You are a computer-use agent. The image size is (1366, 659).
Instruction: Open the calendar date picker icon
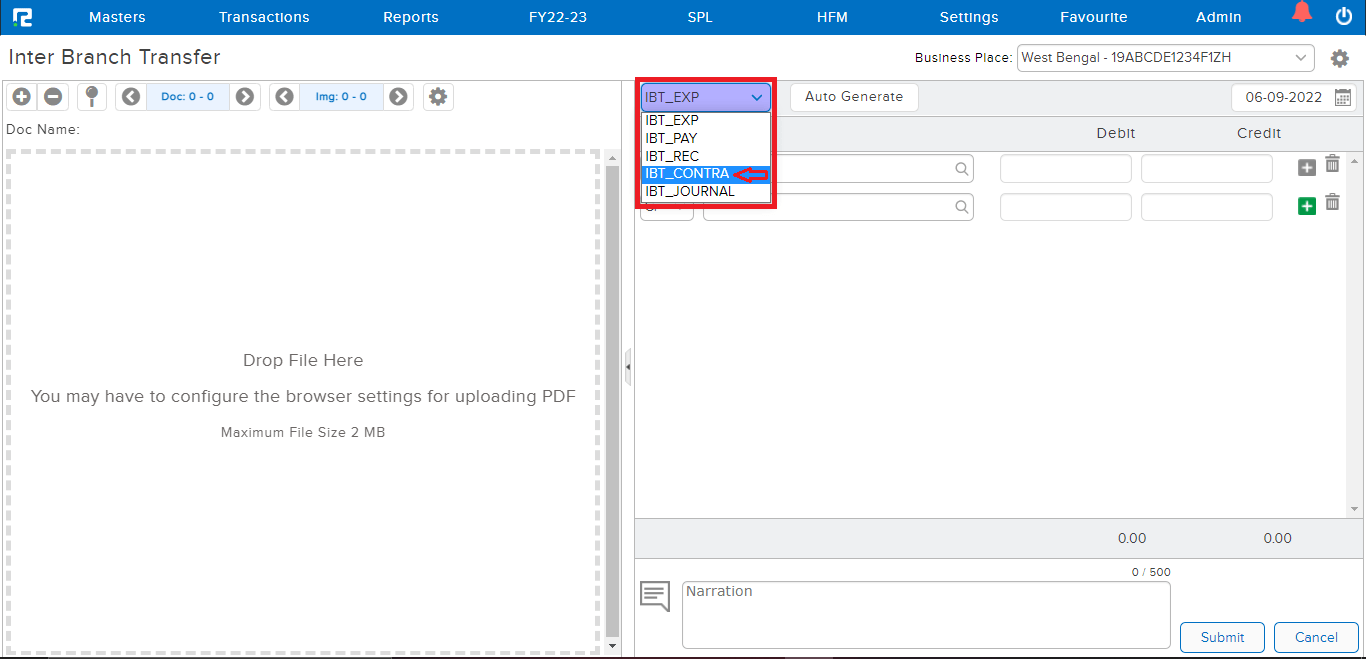(1343, 97)
